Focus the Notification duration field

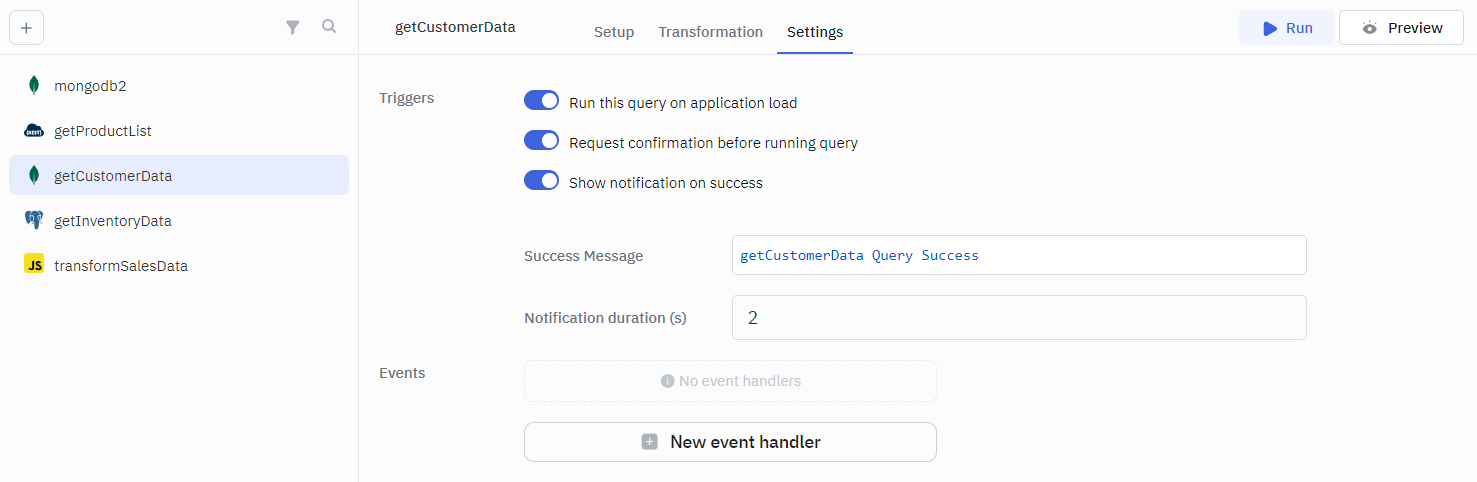tap(1019, 317)
